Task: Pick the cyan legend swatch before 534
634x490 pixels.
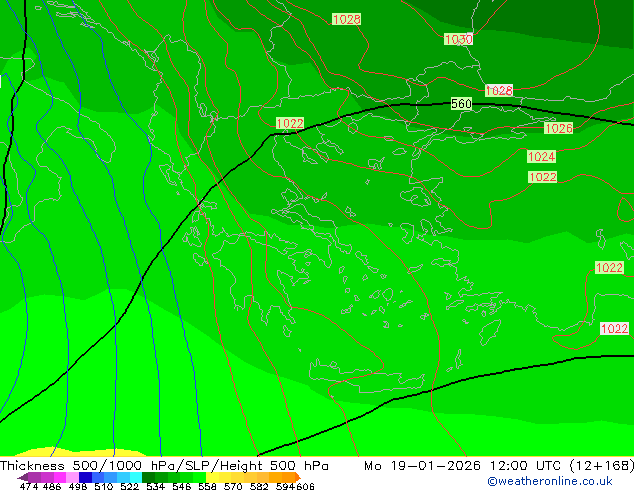Action: tap(136, 477)
